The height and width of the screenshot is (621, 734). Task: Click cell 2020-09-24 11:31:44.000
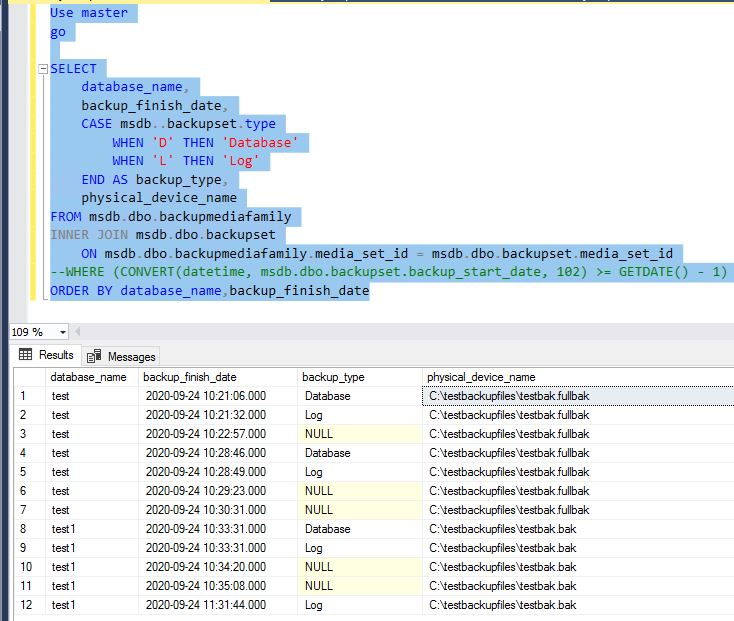pos(218,605)
